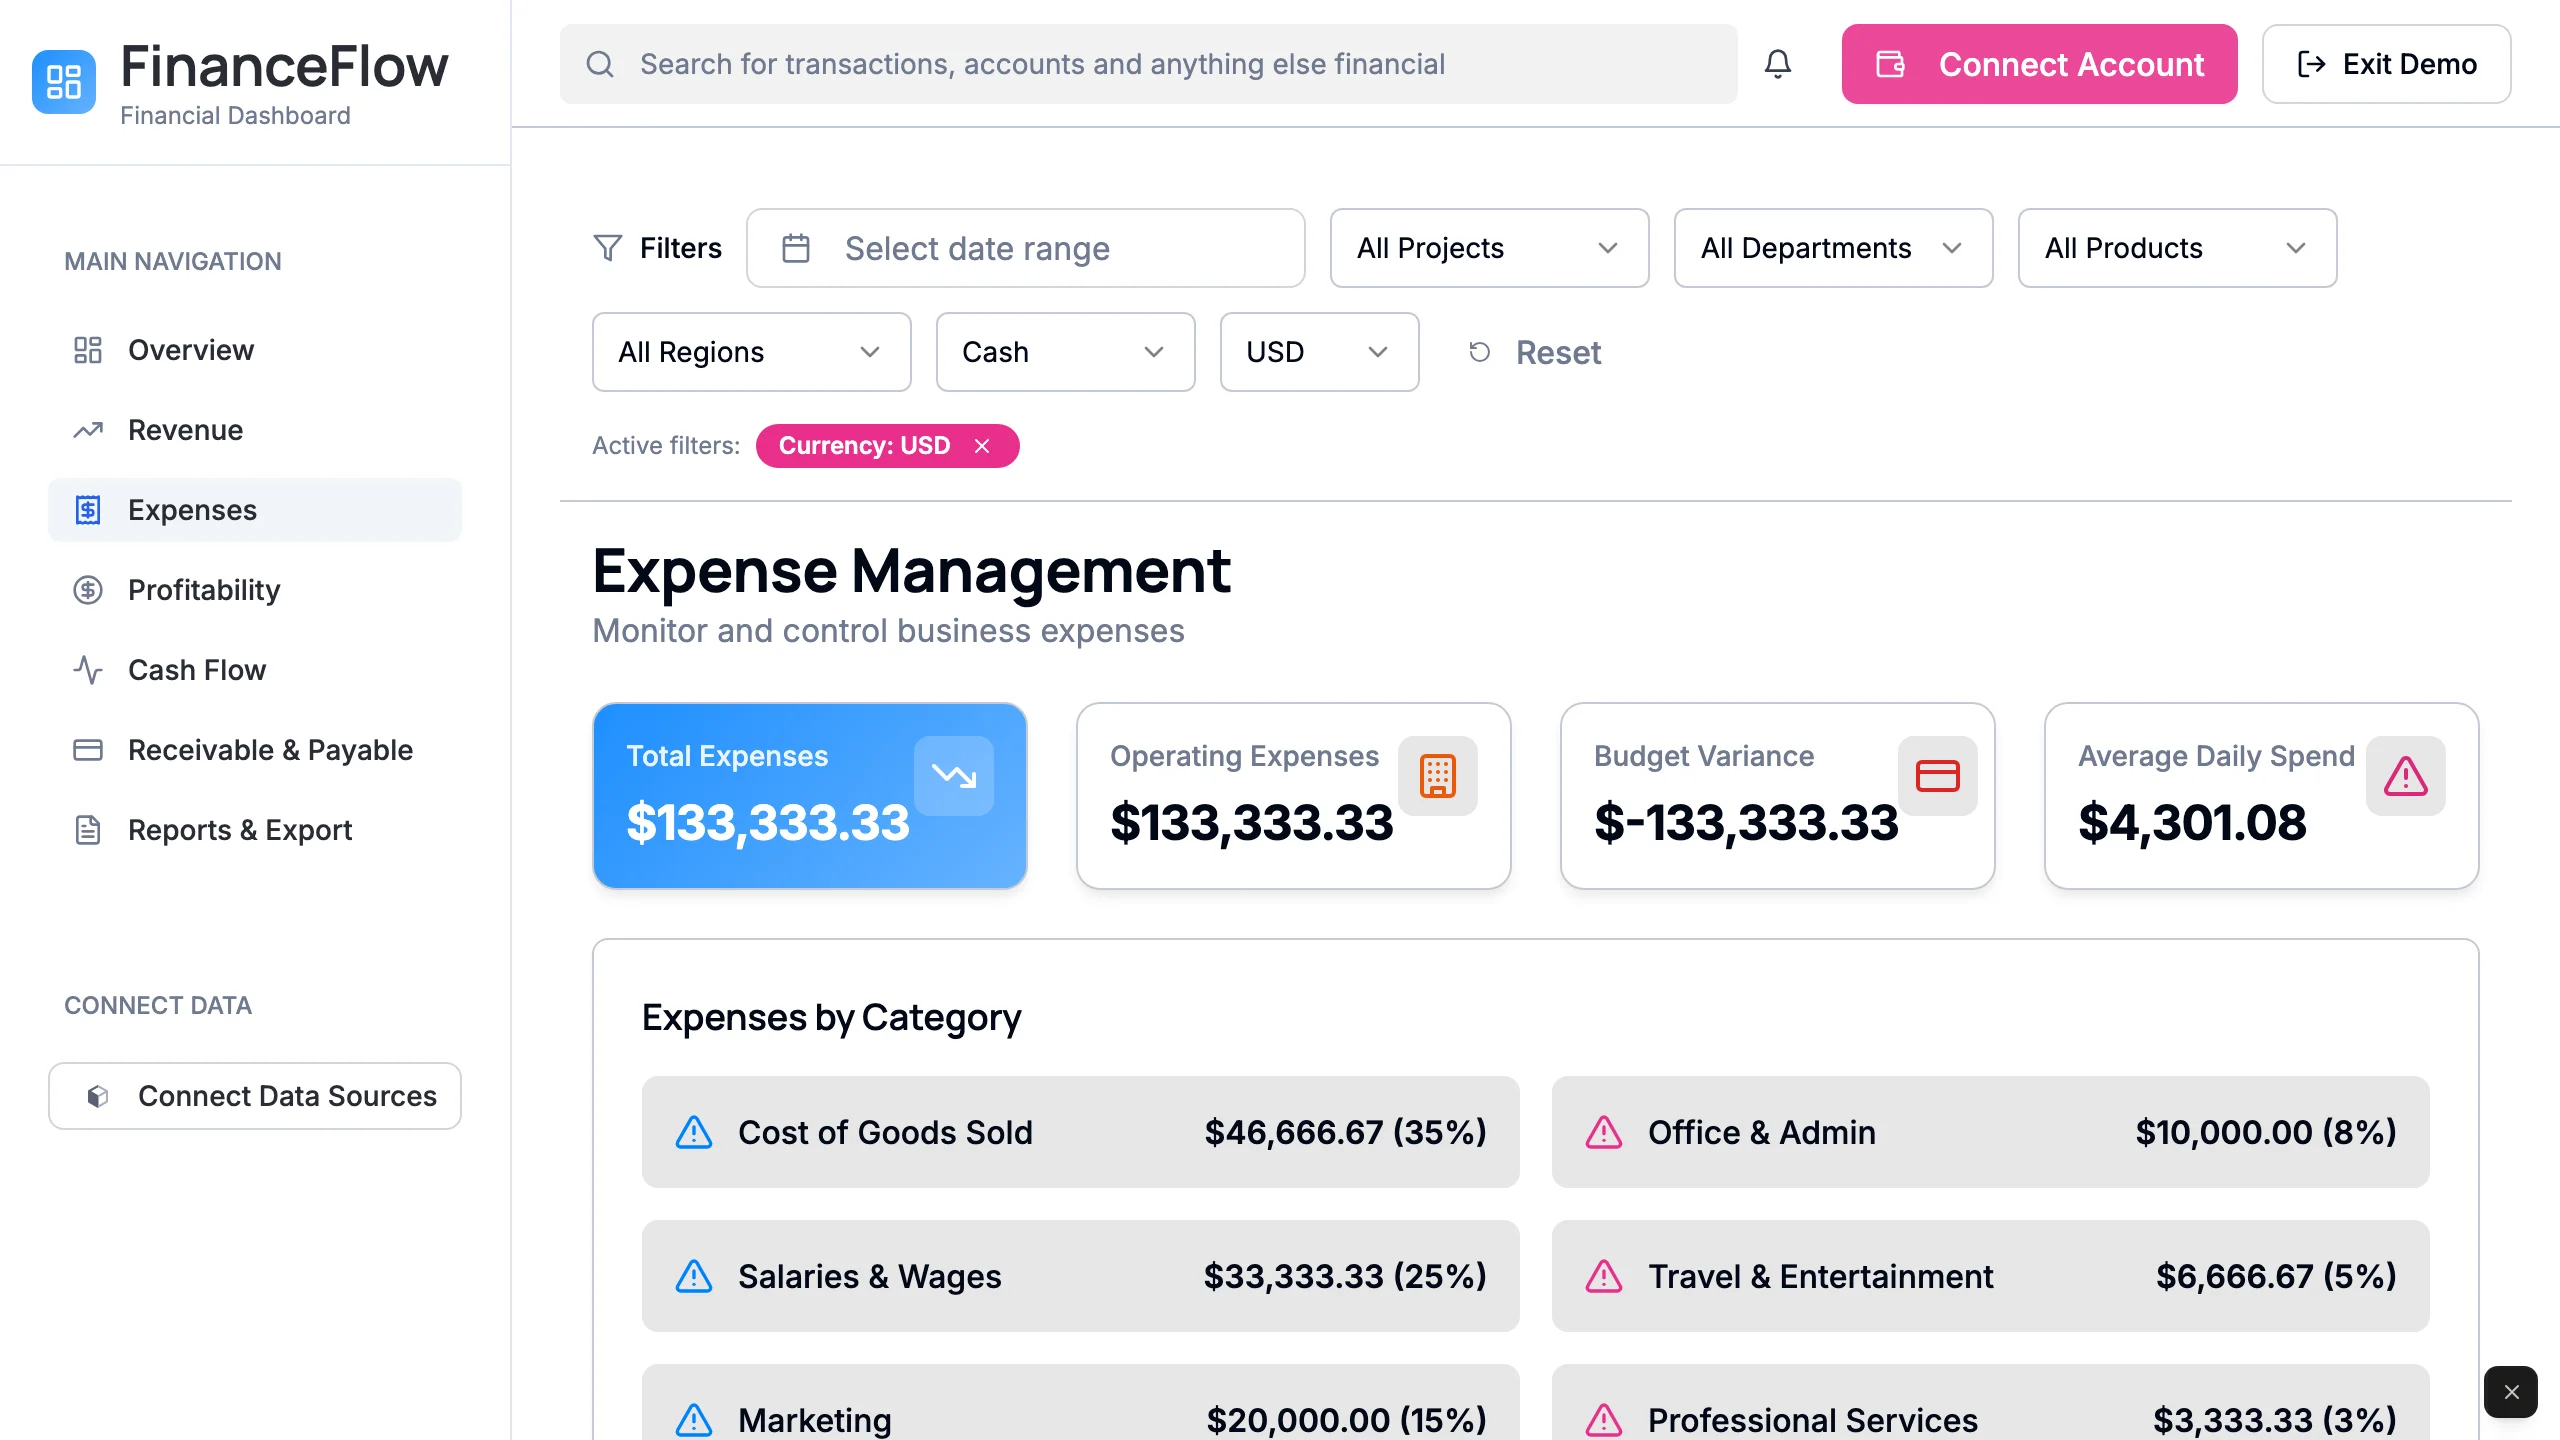Open the notifications bell

[1778, 64]
